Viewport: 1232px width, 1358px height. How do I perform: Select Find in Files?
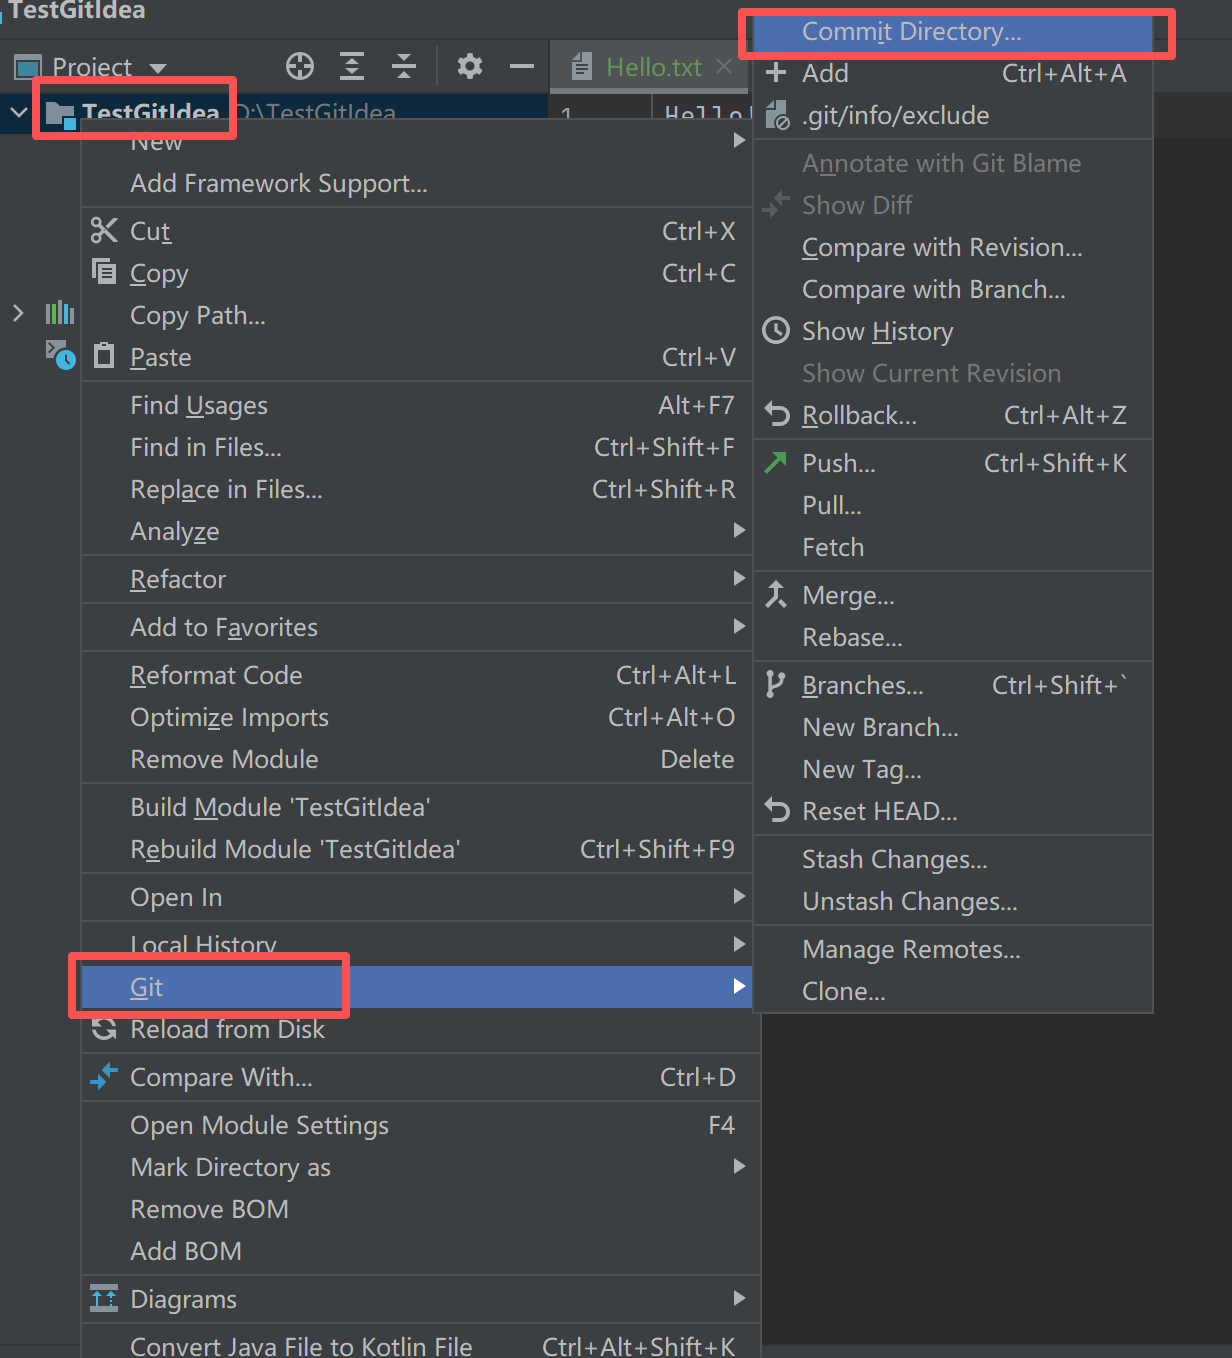pyautogui.click(x=416, y=447)
